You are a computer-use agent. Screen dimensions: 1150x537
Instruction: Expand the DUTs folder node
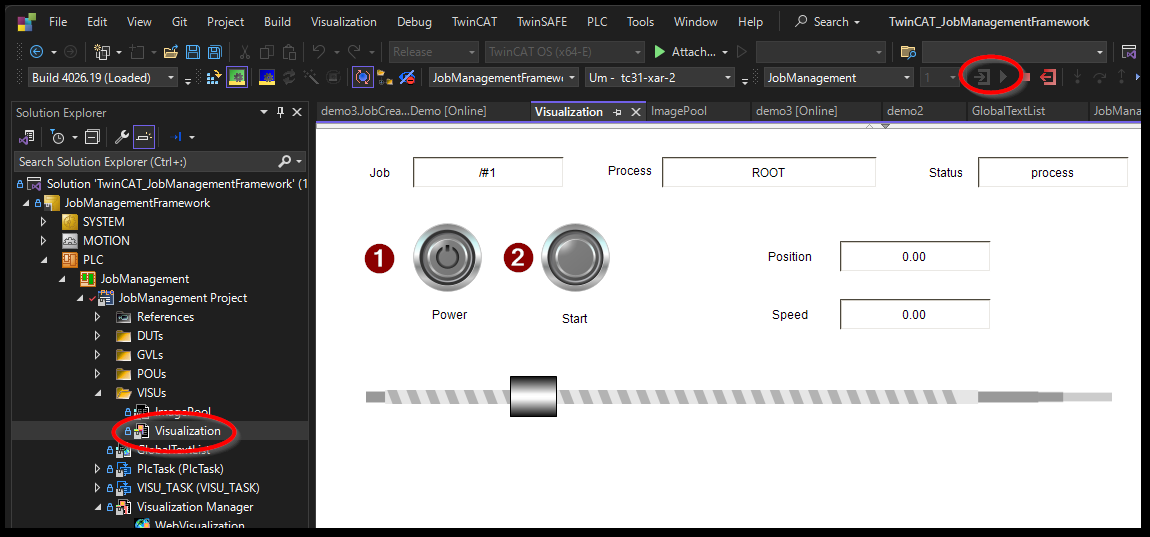pyautogui.click(x=98, y=336)
